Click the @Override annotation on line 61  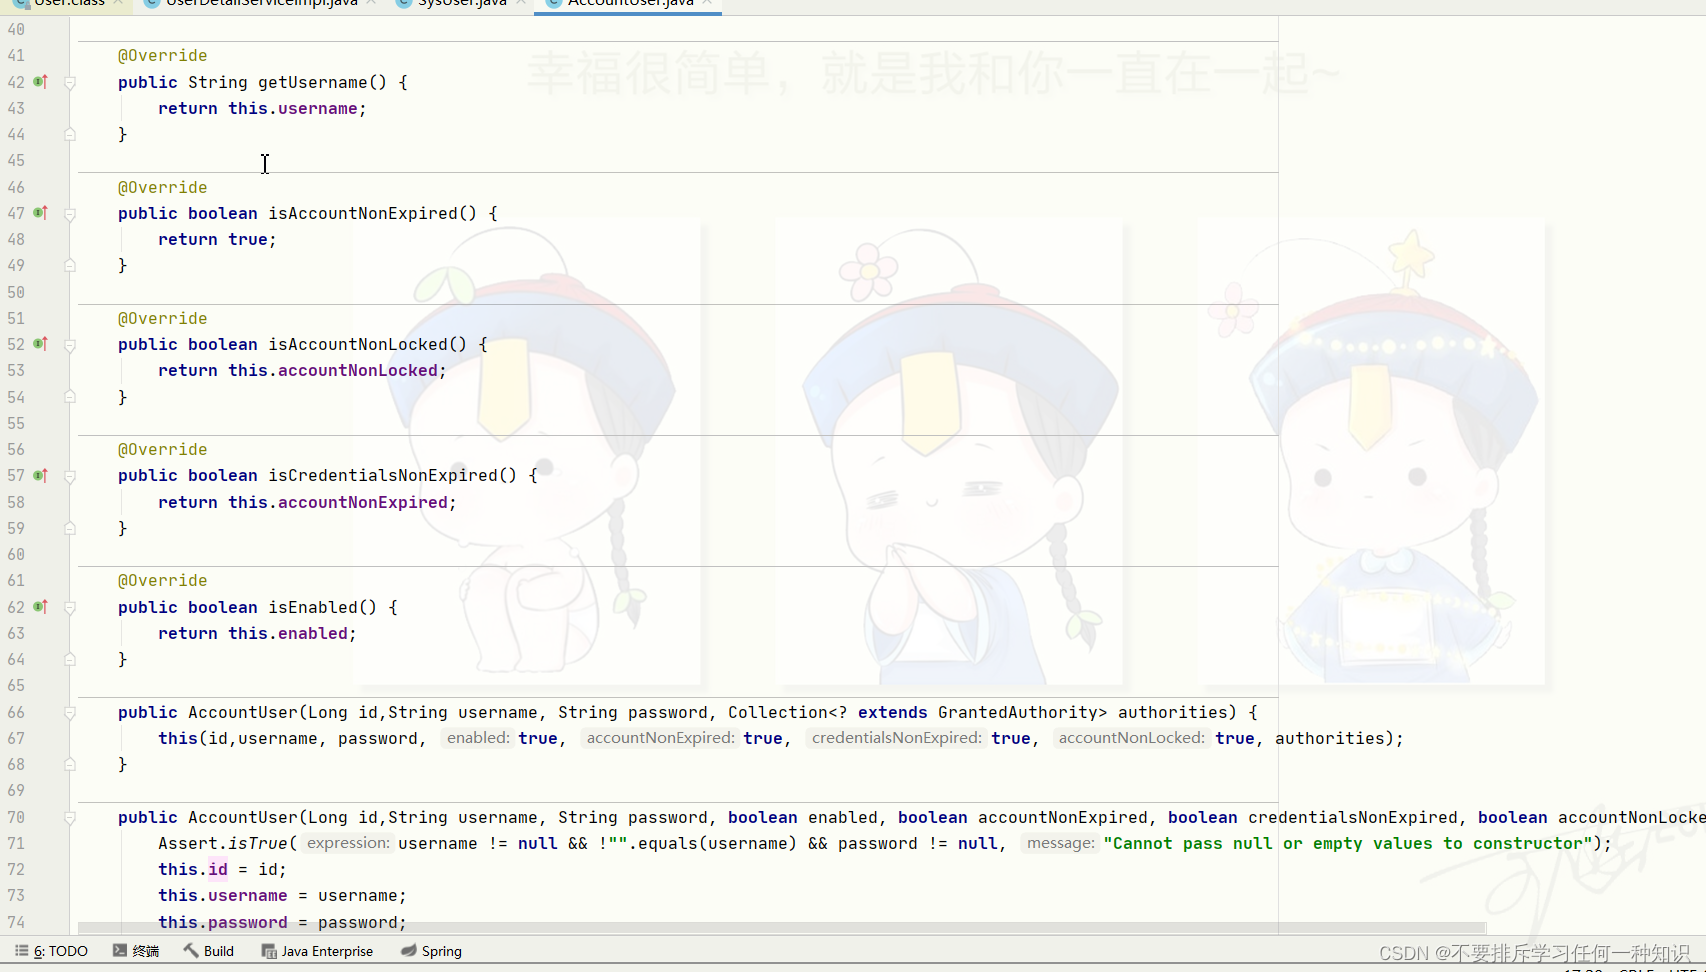(163, 580)
